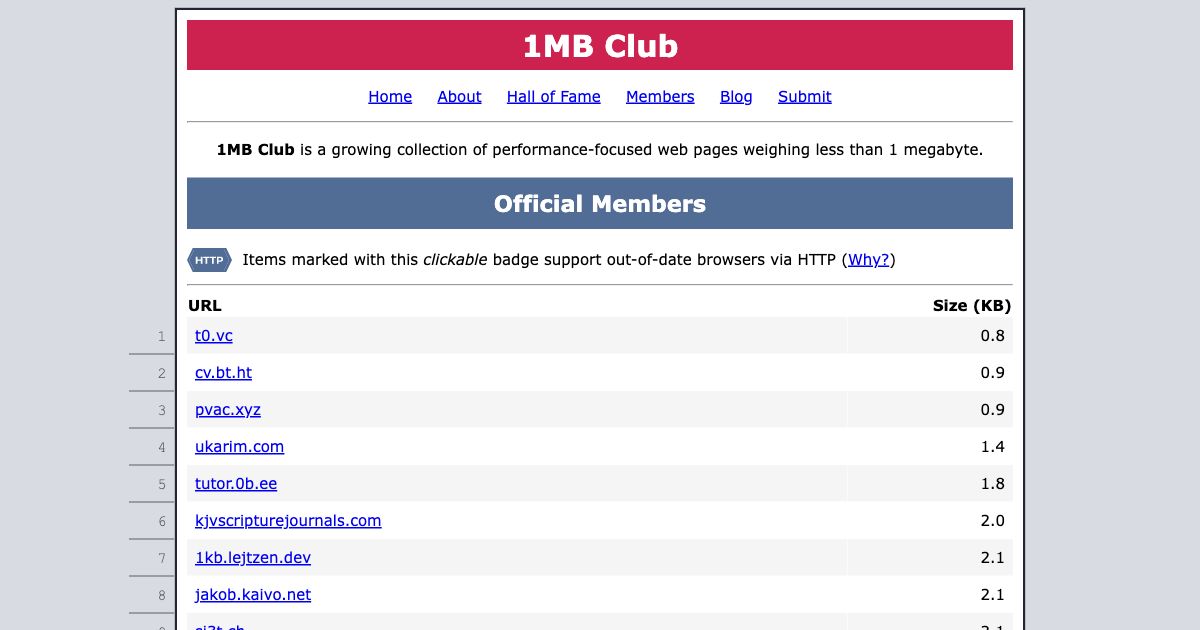Open the Home navigation link
The width and height of the screenshot is (1200, 630).
[x=390, y=96]
